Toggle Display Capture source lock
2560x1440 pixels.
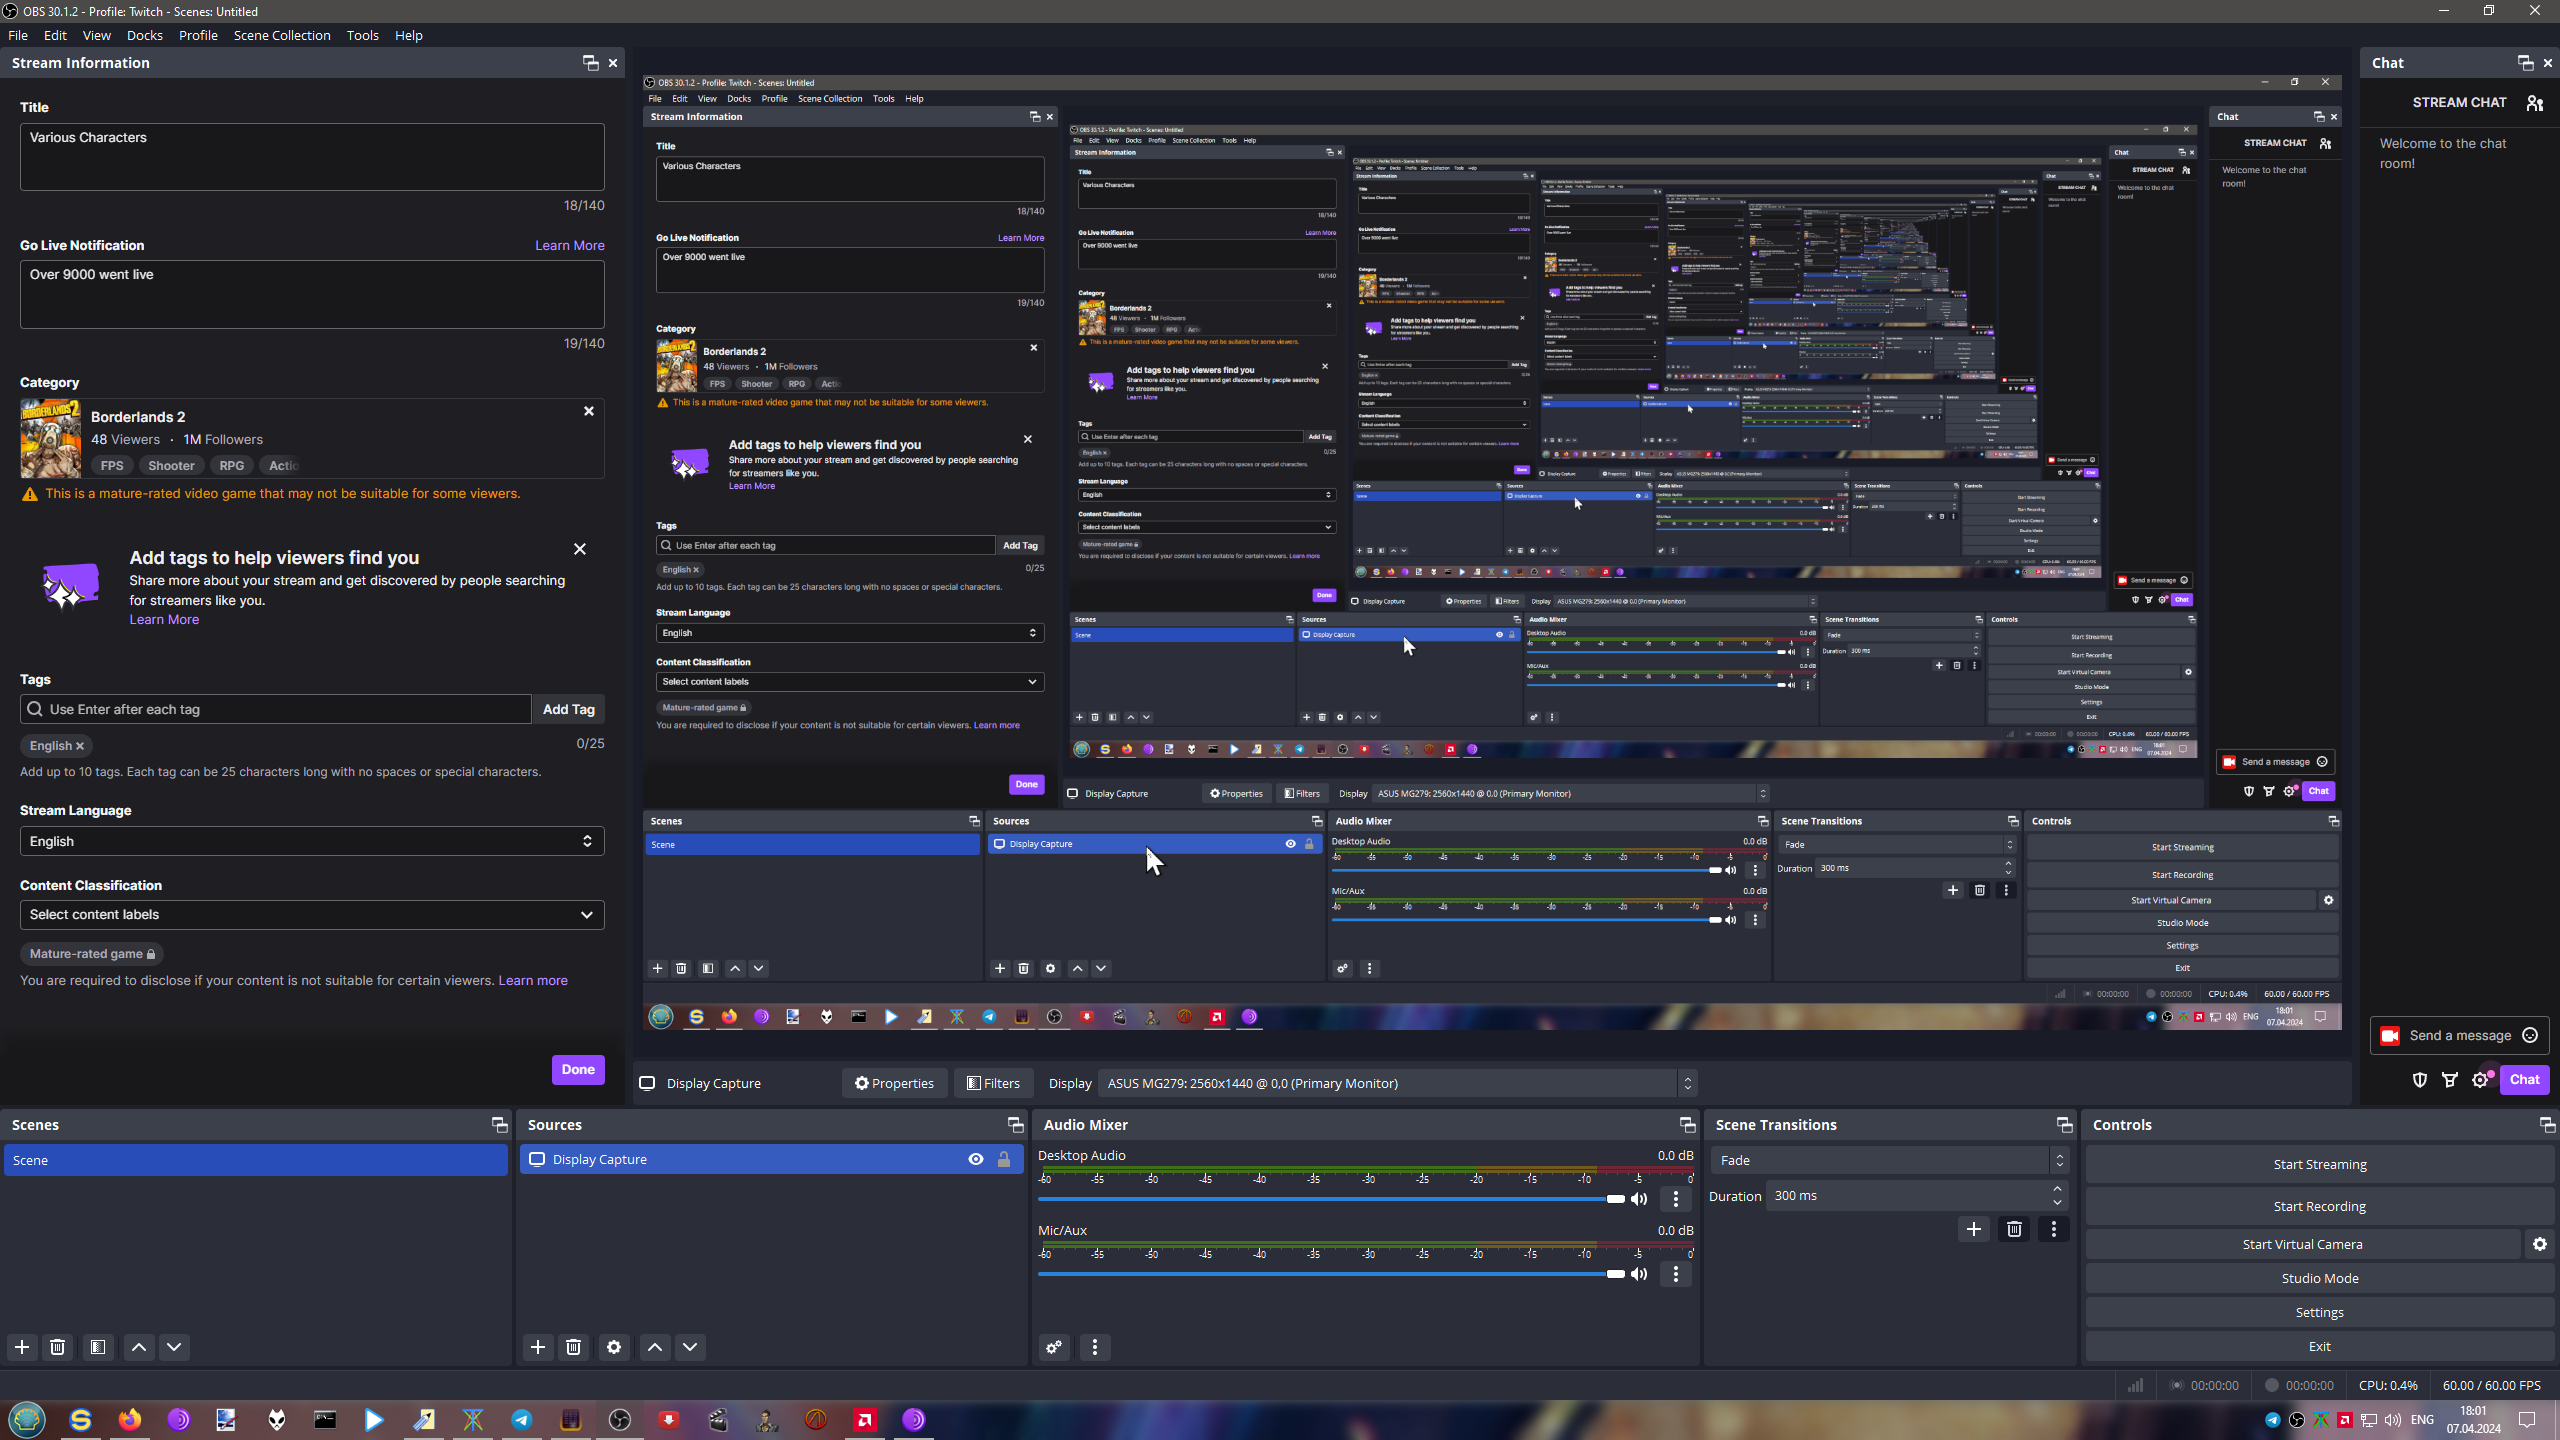click(1004, 1159)
